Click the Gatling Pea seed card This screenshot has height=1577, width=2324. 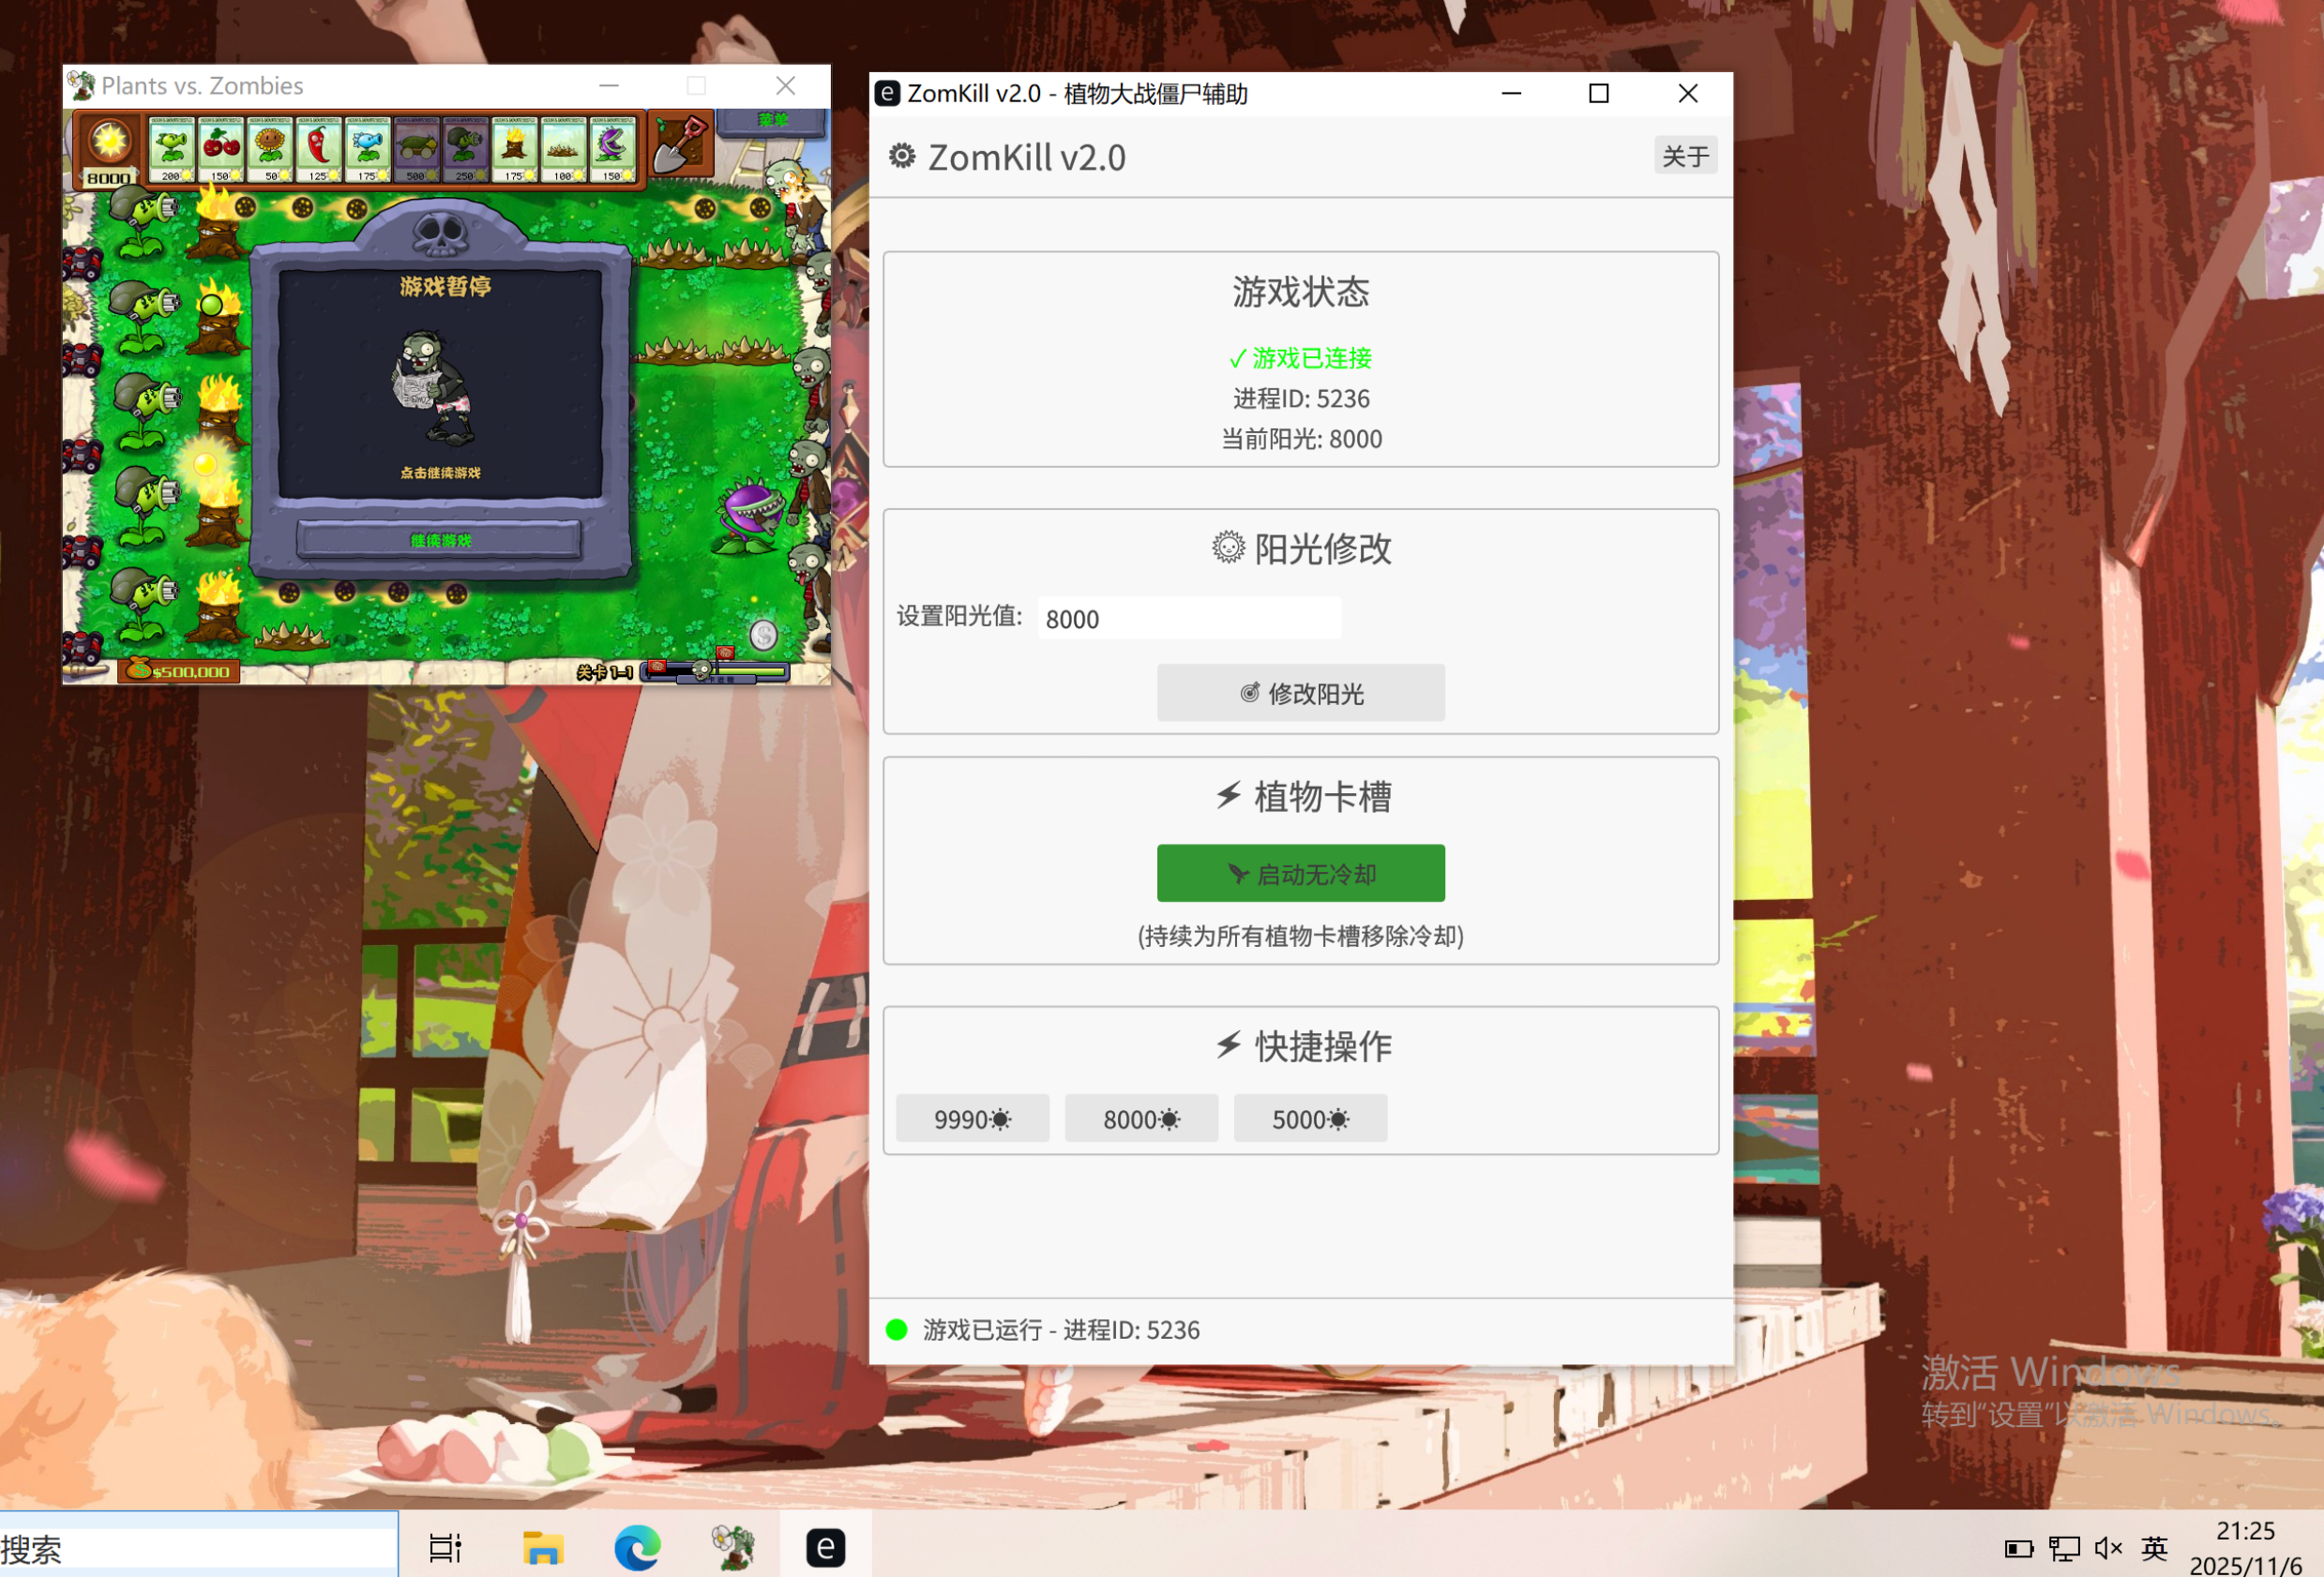click(x=465, y=148)
